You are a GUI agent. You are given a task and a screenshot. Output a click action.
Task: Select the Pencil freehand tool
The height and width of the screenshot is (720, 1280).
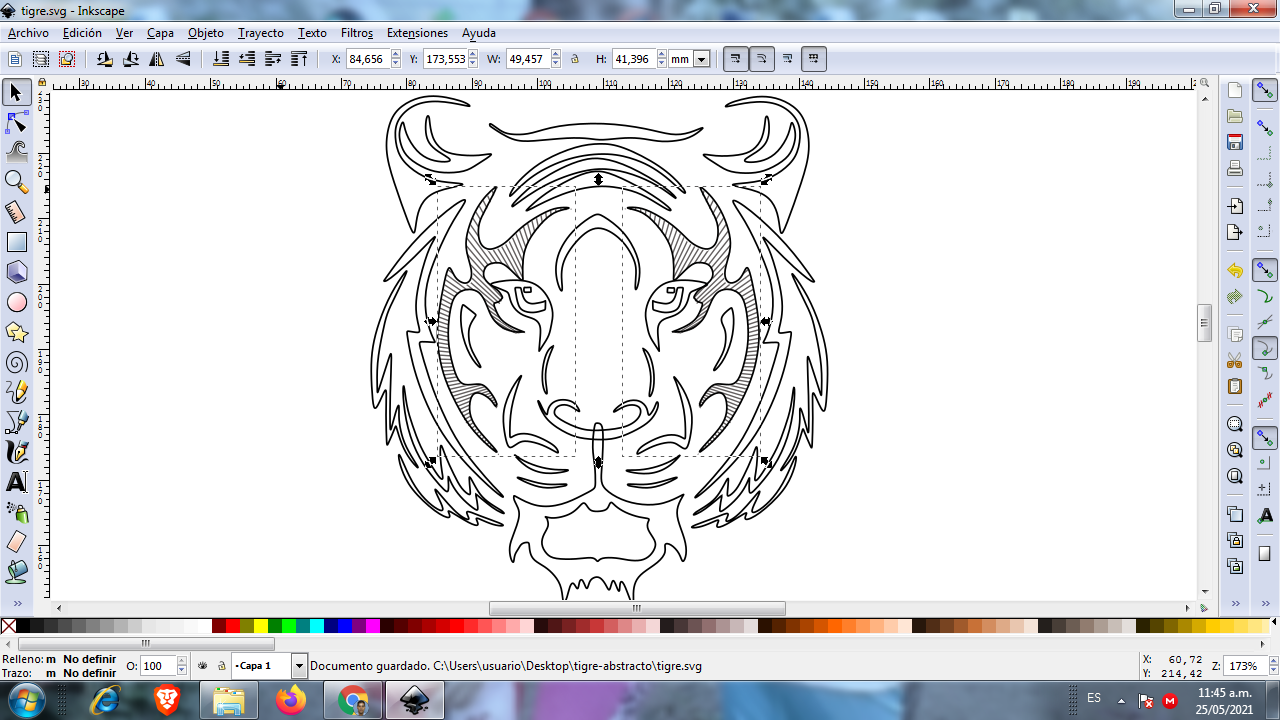(16, 392)
